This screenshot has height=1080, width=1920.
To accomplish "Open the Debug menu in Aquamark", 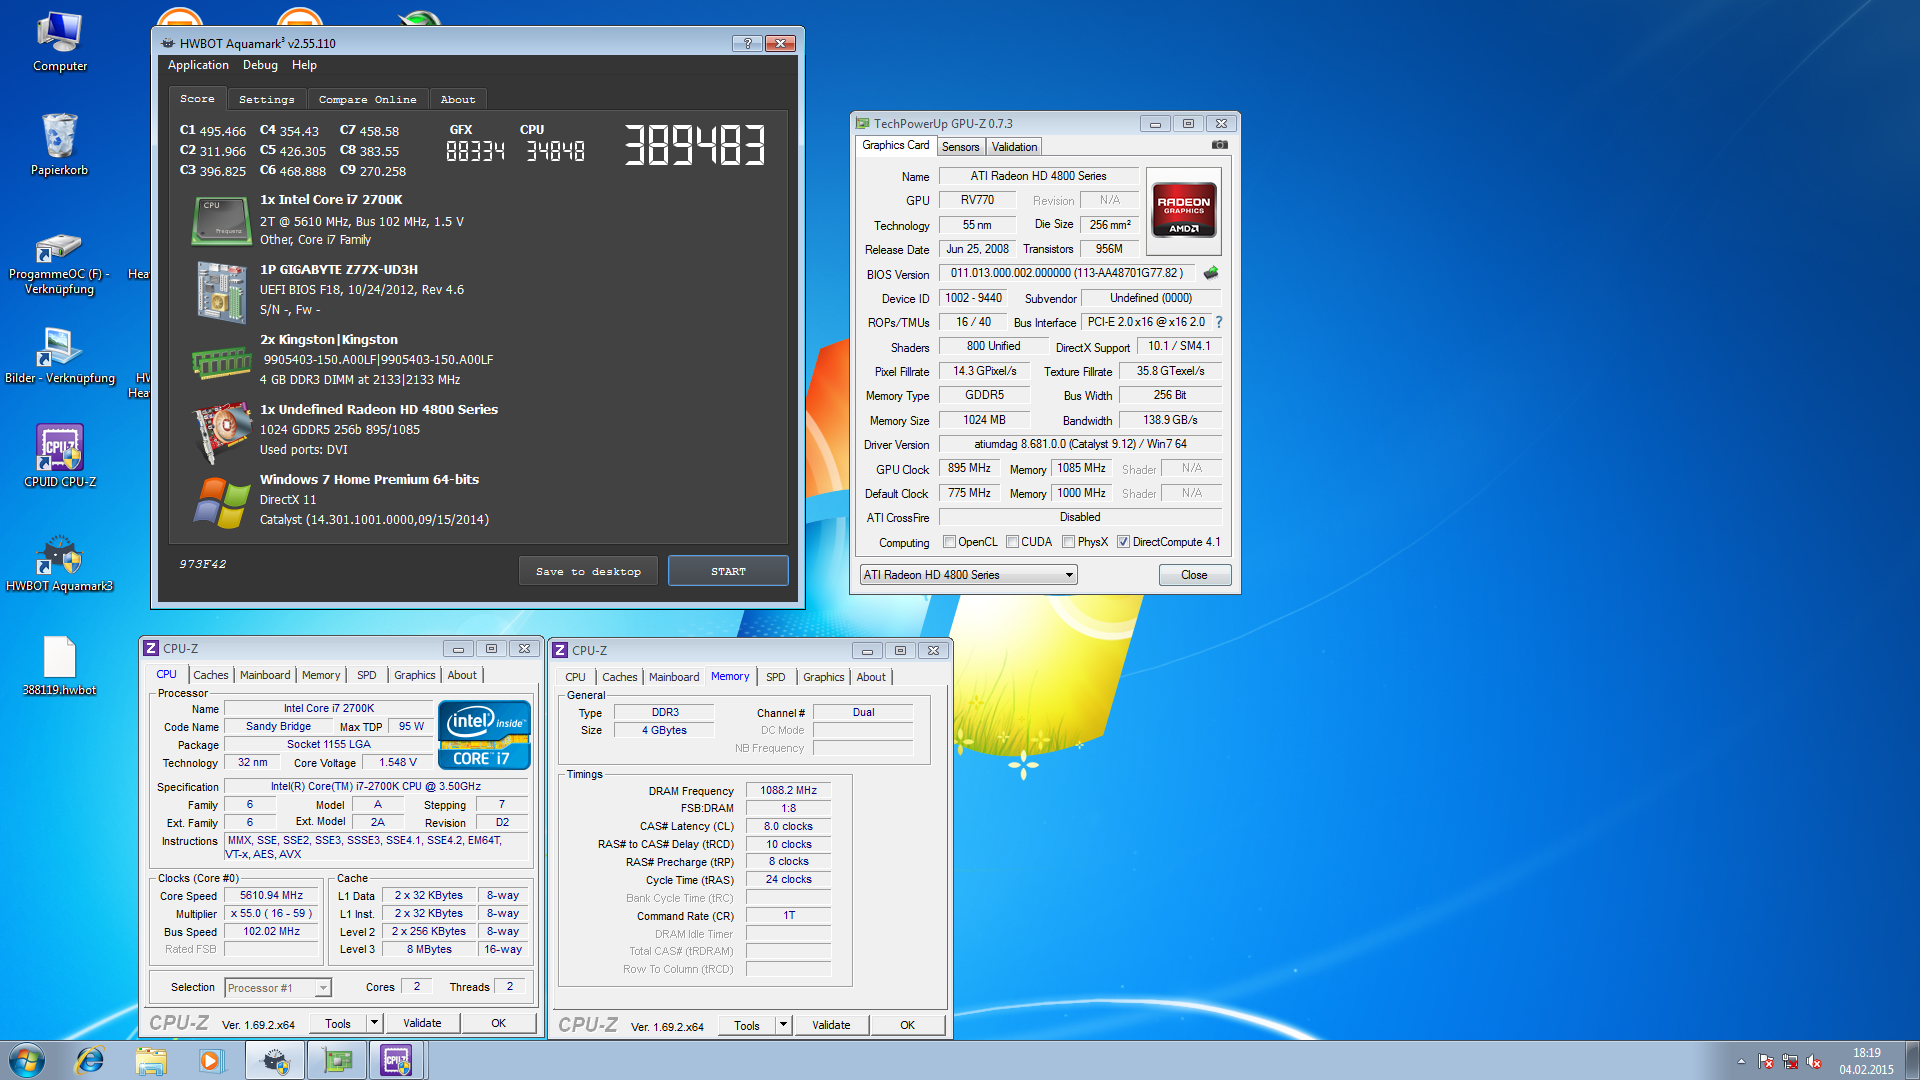I will (260, 65).
